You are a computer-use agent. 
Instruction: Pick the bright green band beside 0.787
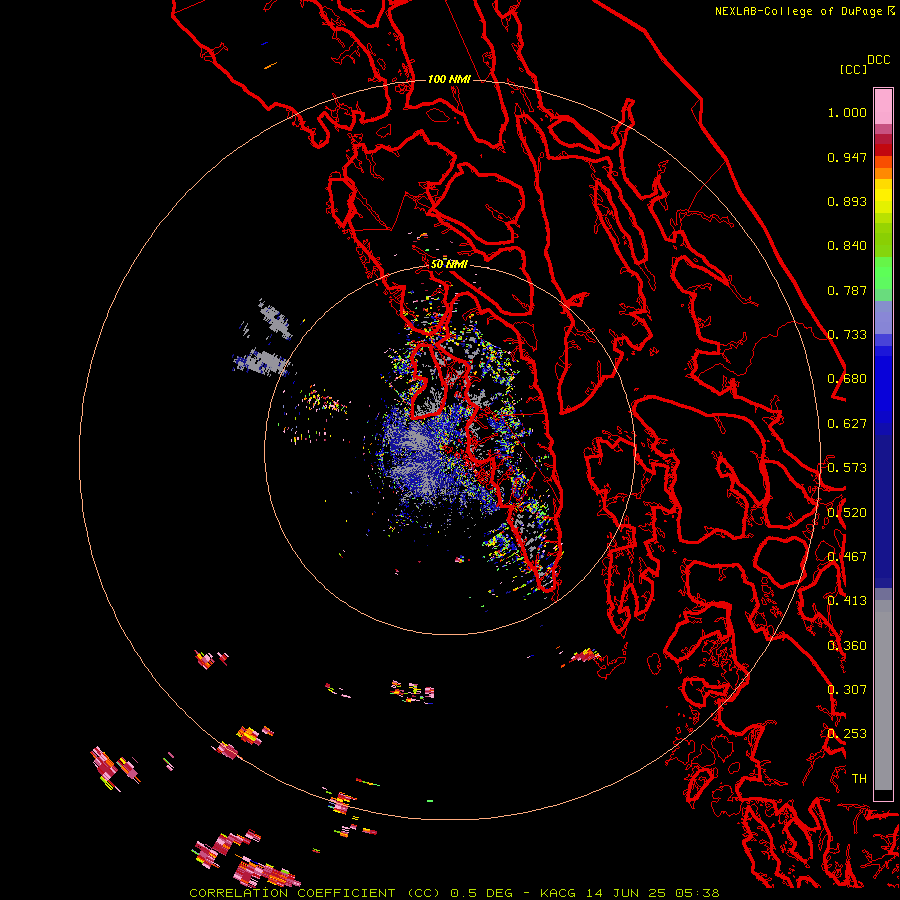883,277
